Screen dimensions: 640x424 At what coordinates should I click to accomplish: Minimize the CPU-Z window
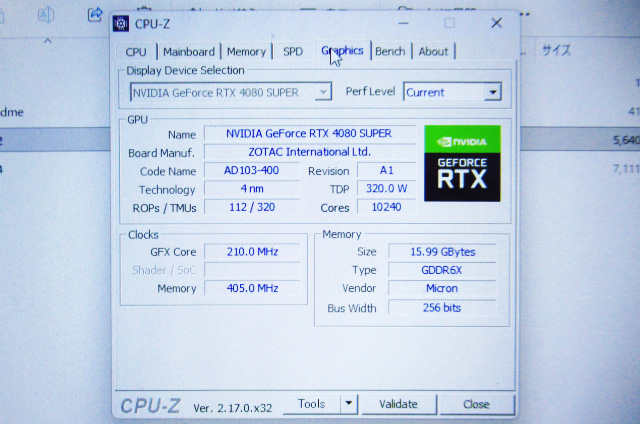pyautogui.click(x=402, y=23)
